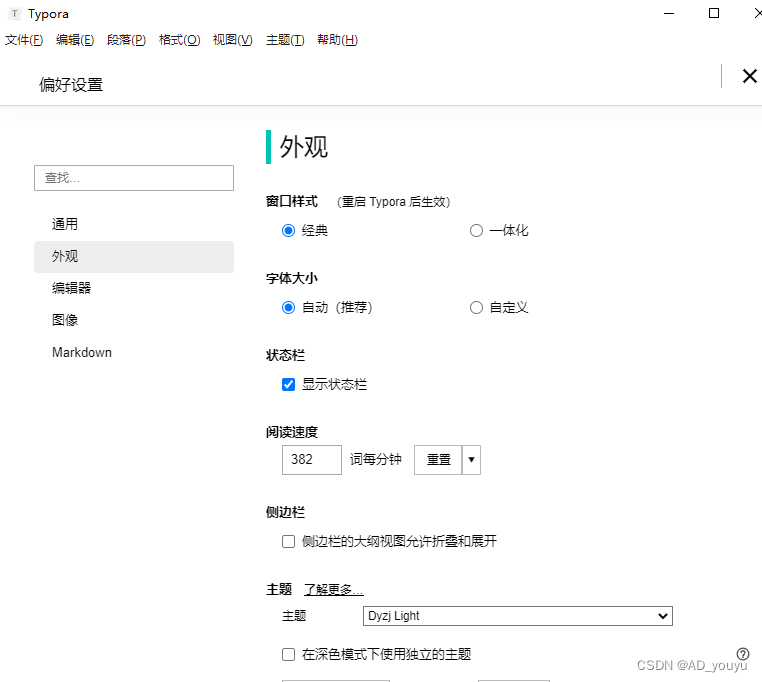Maximize the Typora window
The height and width of the screenshot is (682, 762).
point(714,14)
